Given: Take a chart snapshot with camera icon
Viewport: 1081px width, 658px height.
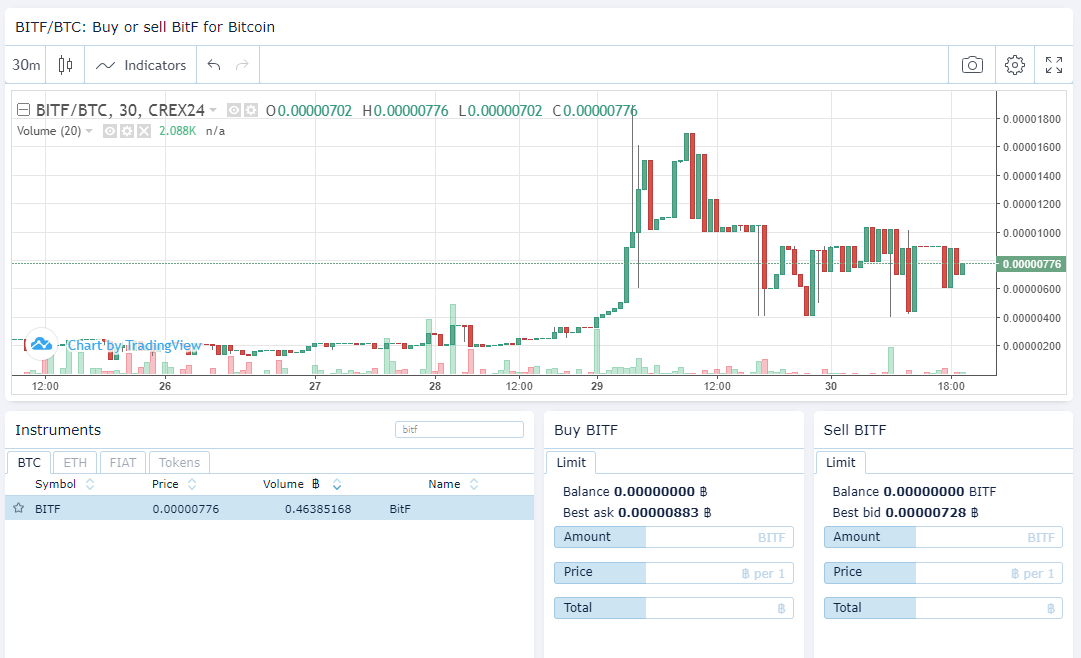Looking at the screenshot, I should (972, 65).
